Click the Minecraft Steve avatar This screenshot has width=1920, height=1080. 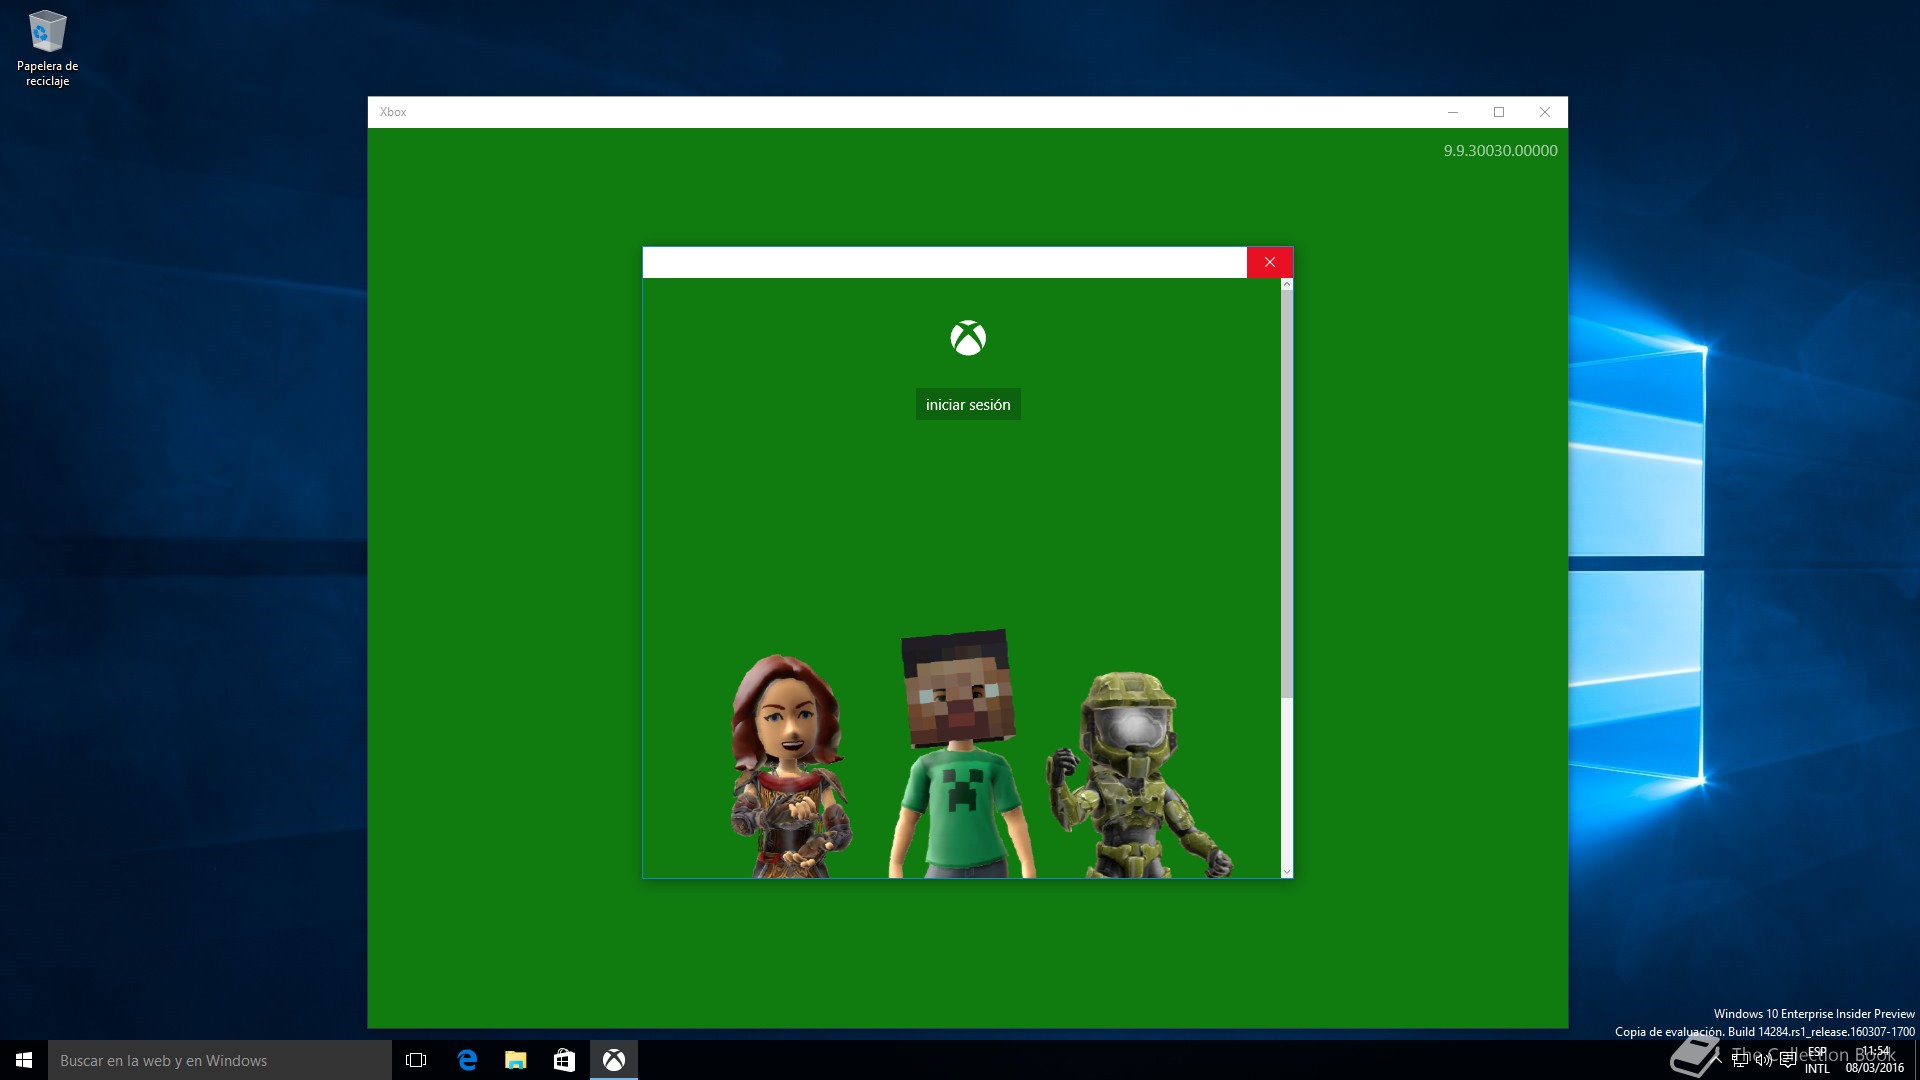pos(961,754)
